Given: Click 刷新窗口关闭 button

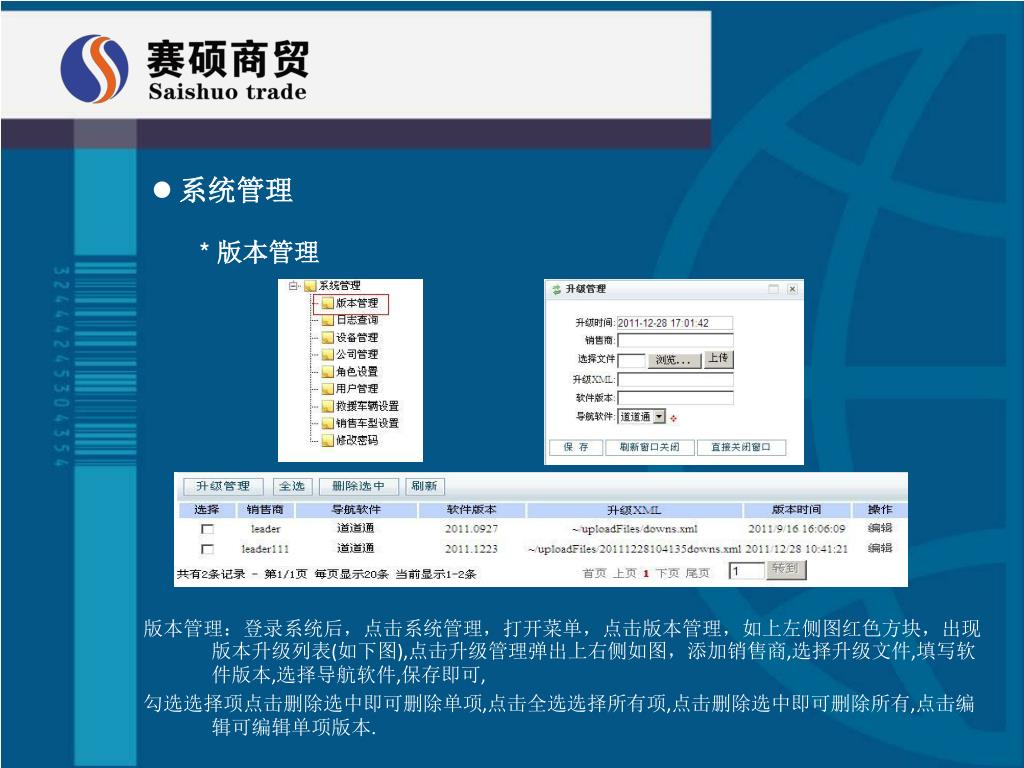Looking at the screenshot, I should 649,447.
